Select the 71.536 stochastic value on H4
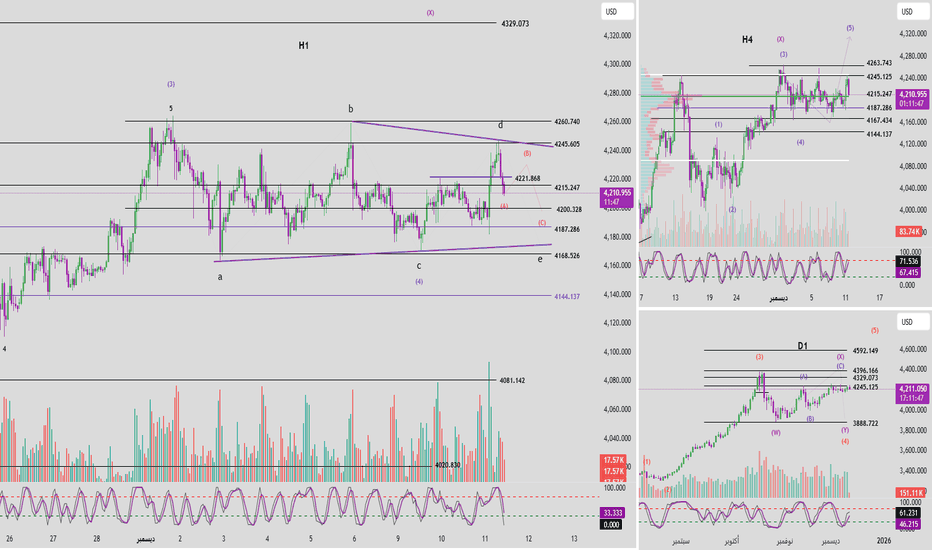932x550 pixels. 909,261
